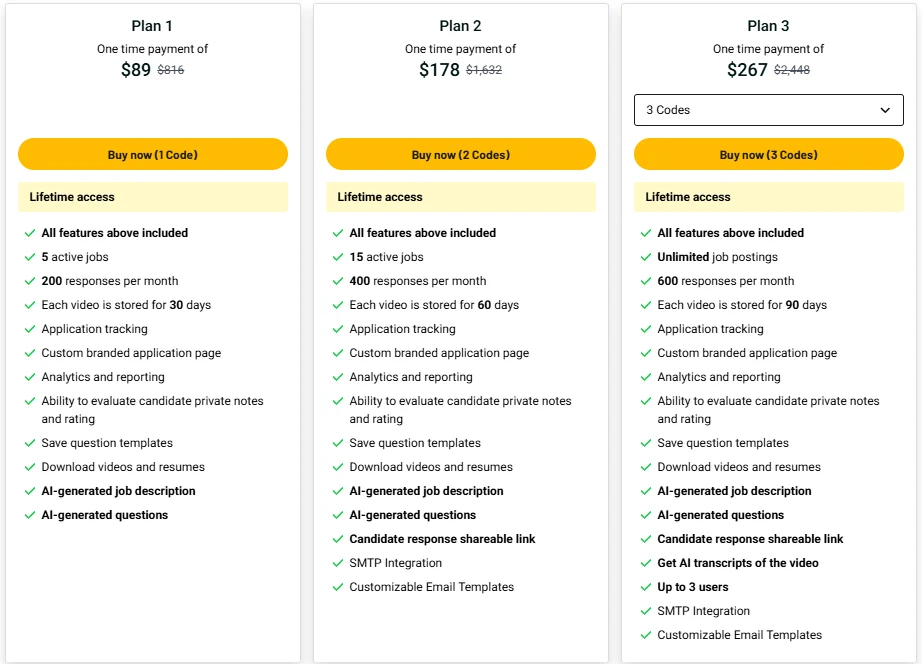Select the Plan 3 heading
This screenshot has width=922, height=664.
pos(768,26)
